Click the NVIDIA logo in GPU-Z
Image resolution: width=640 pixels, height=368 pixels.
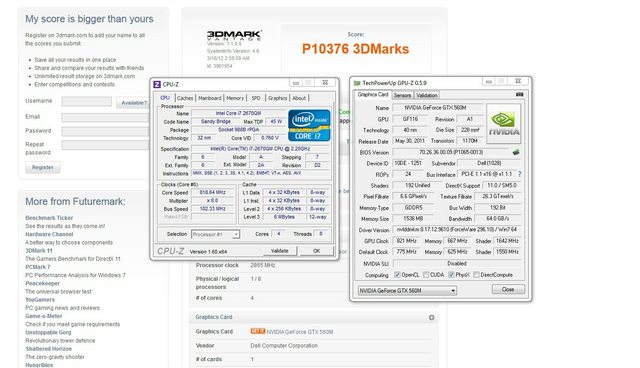pos(504,123)
